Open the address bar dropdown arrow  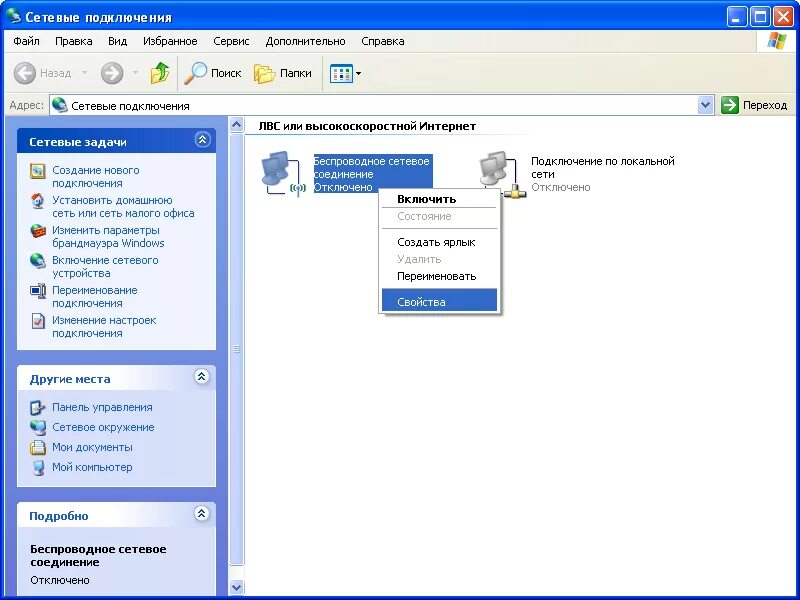pyautogui.click(x=706, y=105)
